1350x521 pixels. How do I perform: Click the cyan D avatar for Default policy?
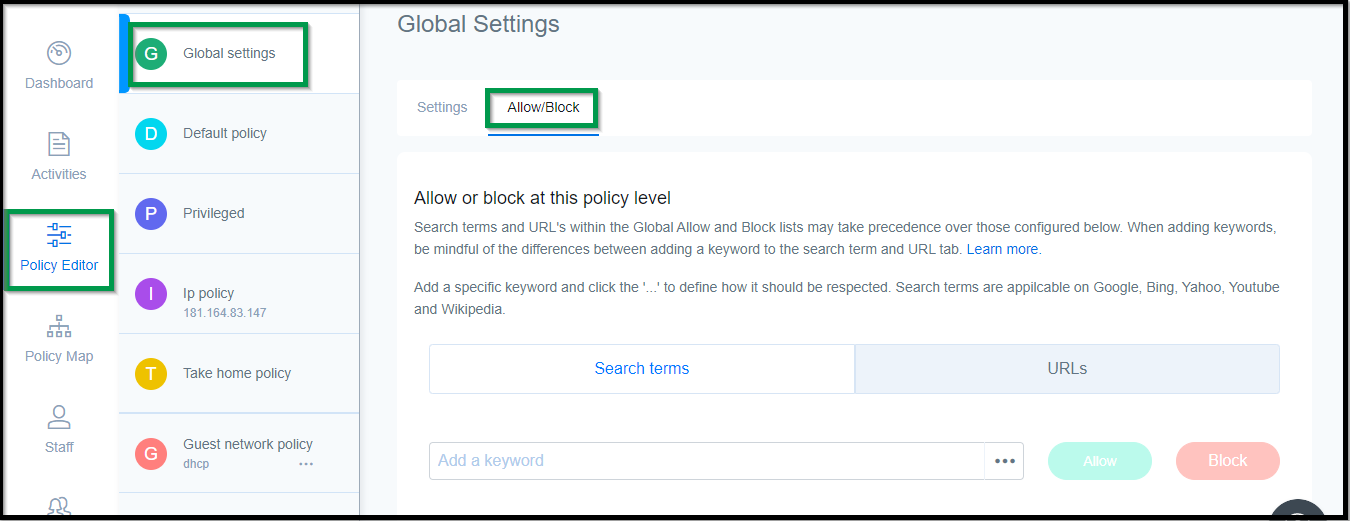[151, 134]
